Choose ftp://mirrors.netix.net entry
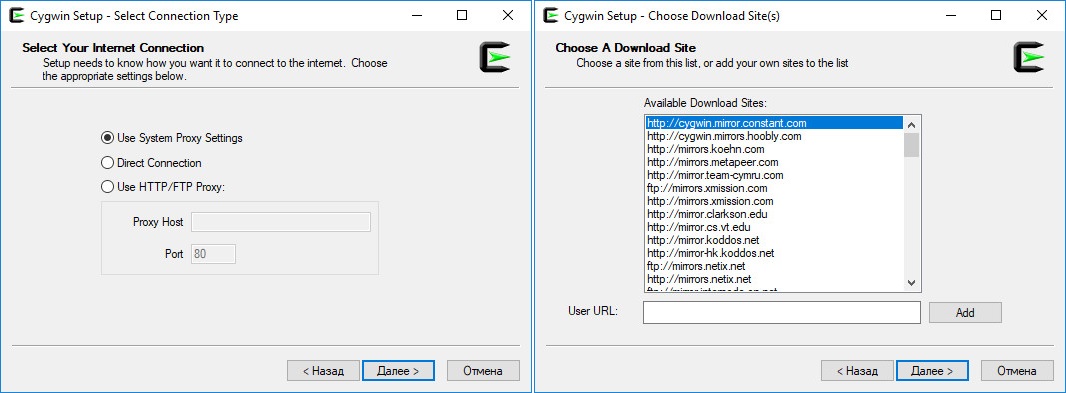The image size is (1066, 393). [x=774, y=266]
